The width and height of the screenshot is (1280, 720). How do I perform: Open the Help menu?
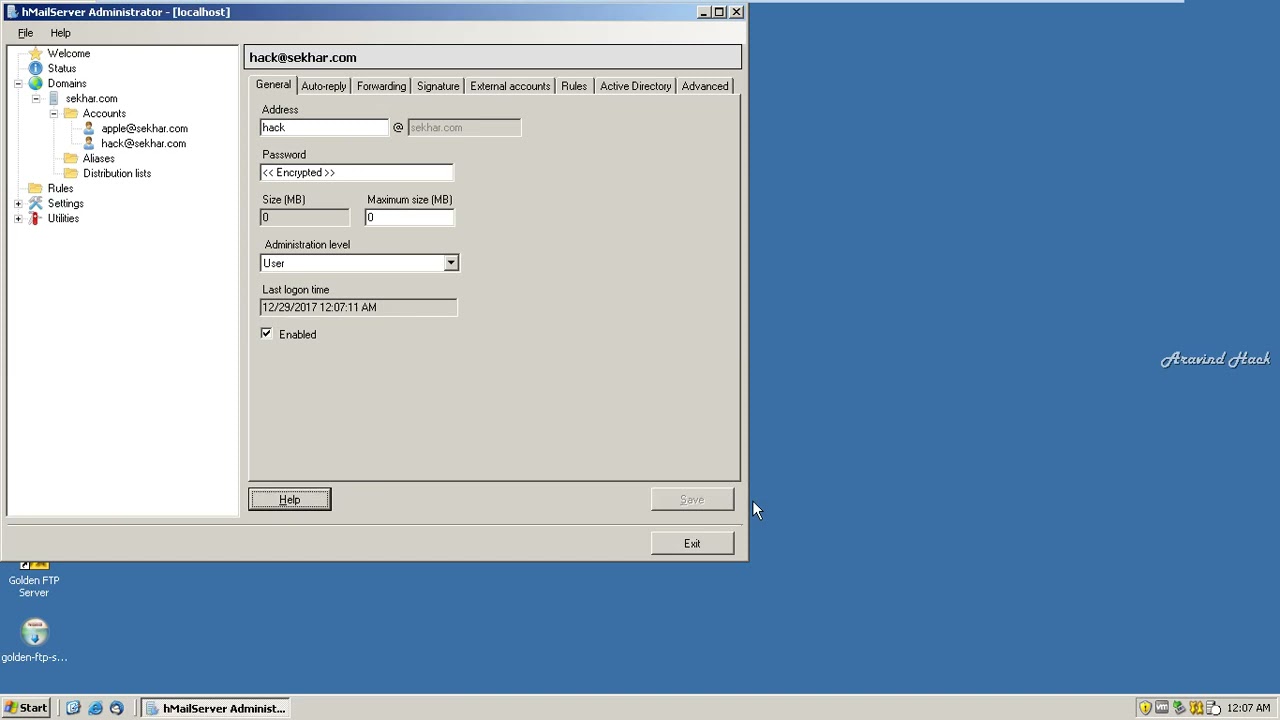60,33
